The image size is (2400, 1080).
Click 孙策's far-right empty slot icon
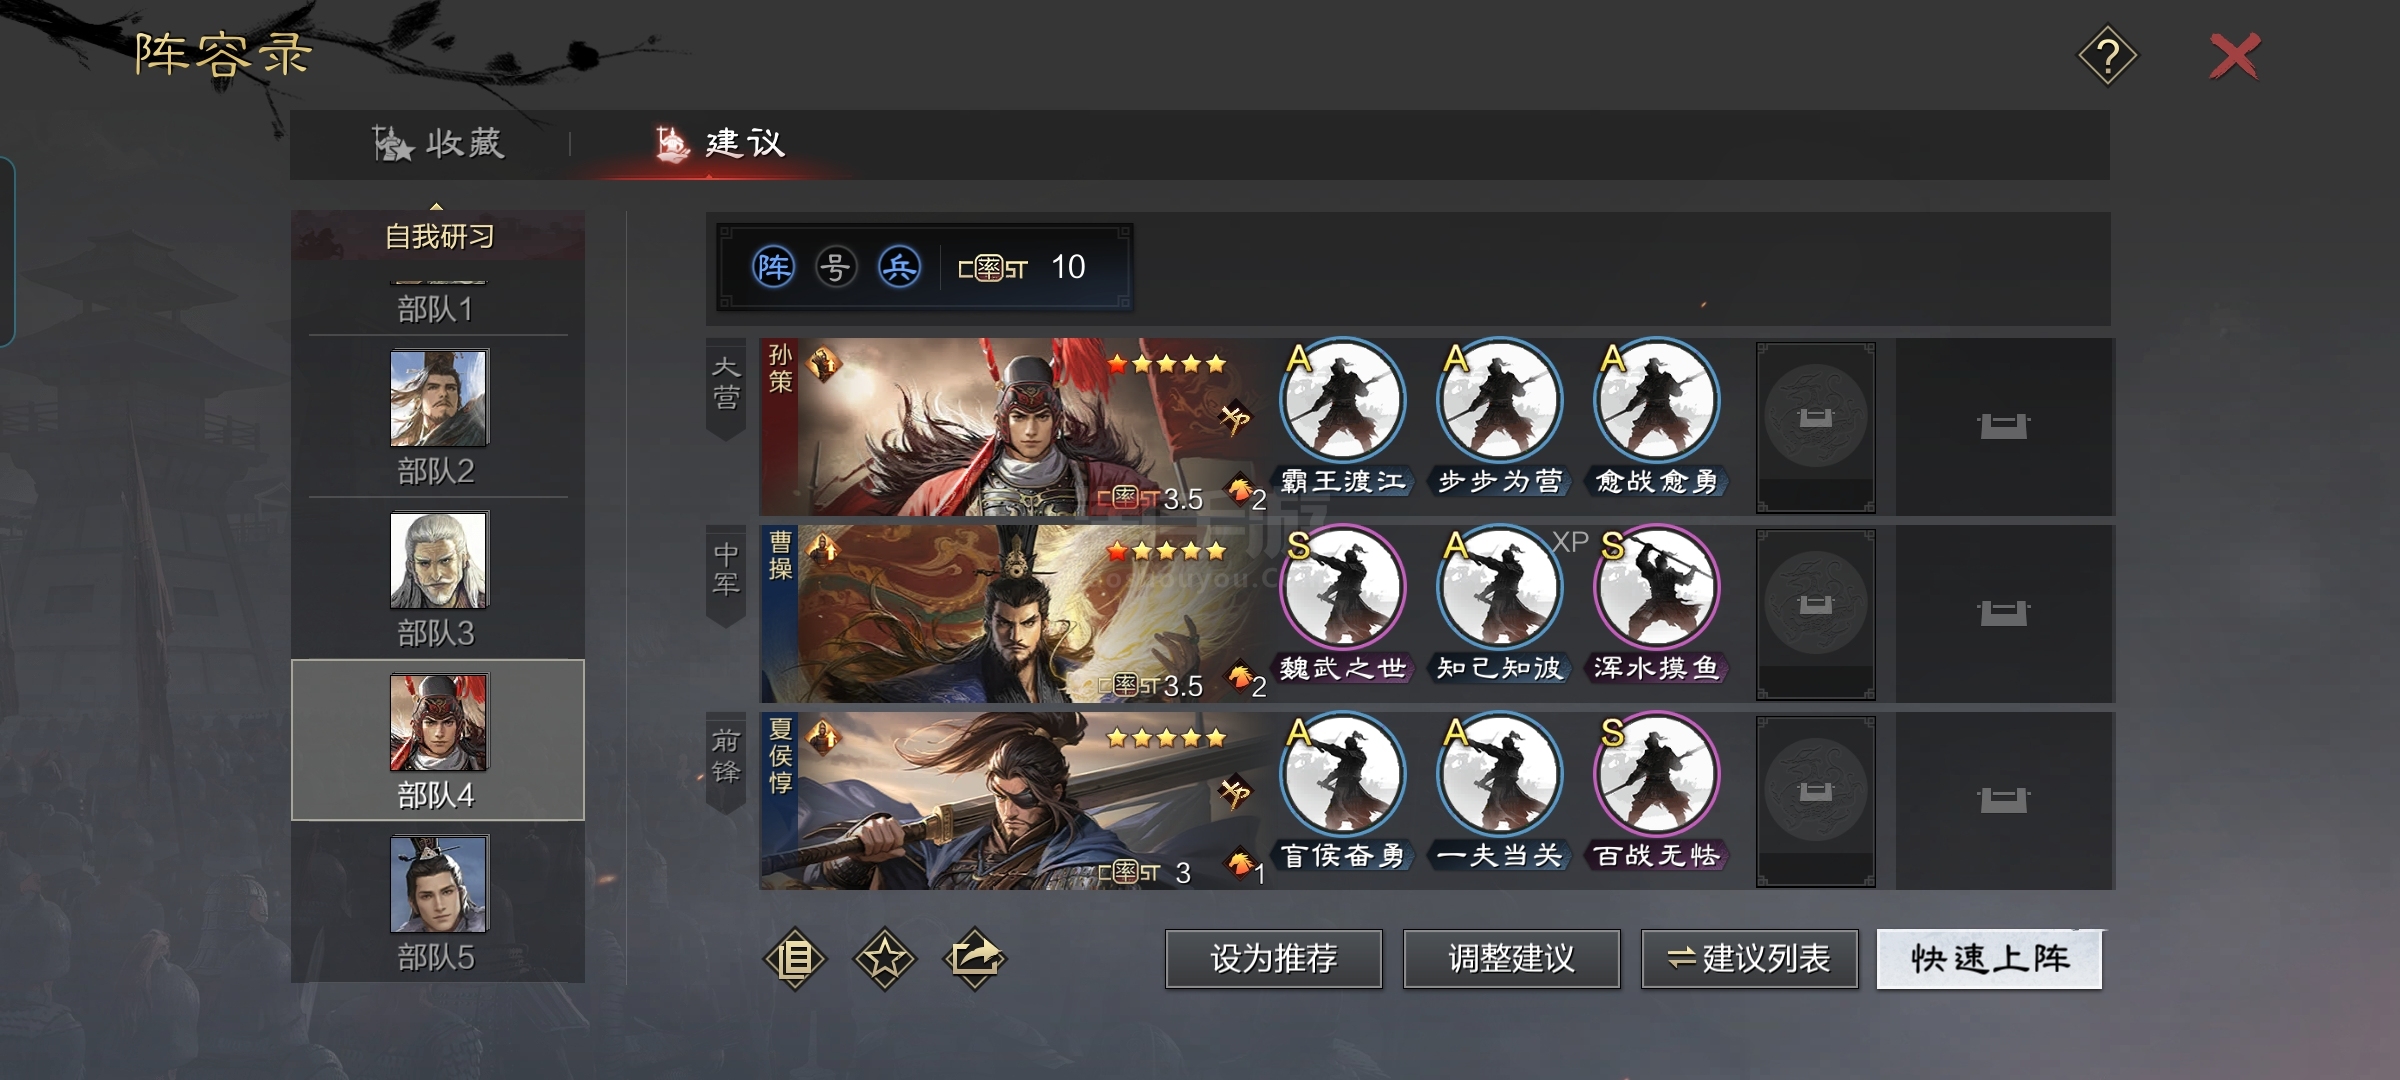[2003, 427]
